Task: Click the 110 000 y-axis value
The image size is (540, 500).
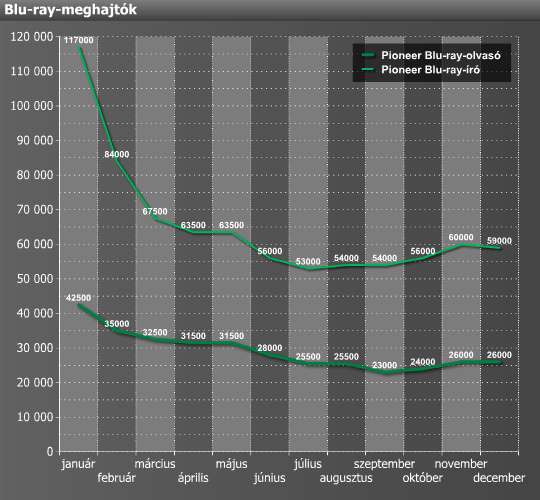Action: pyautogui.click(x=32, y=71)
